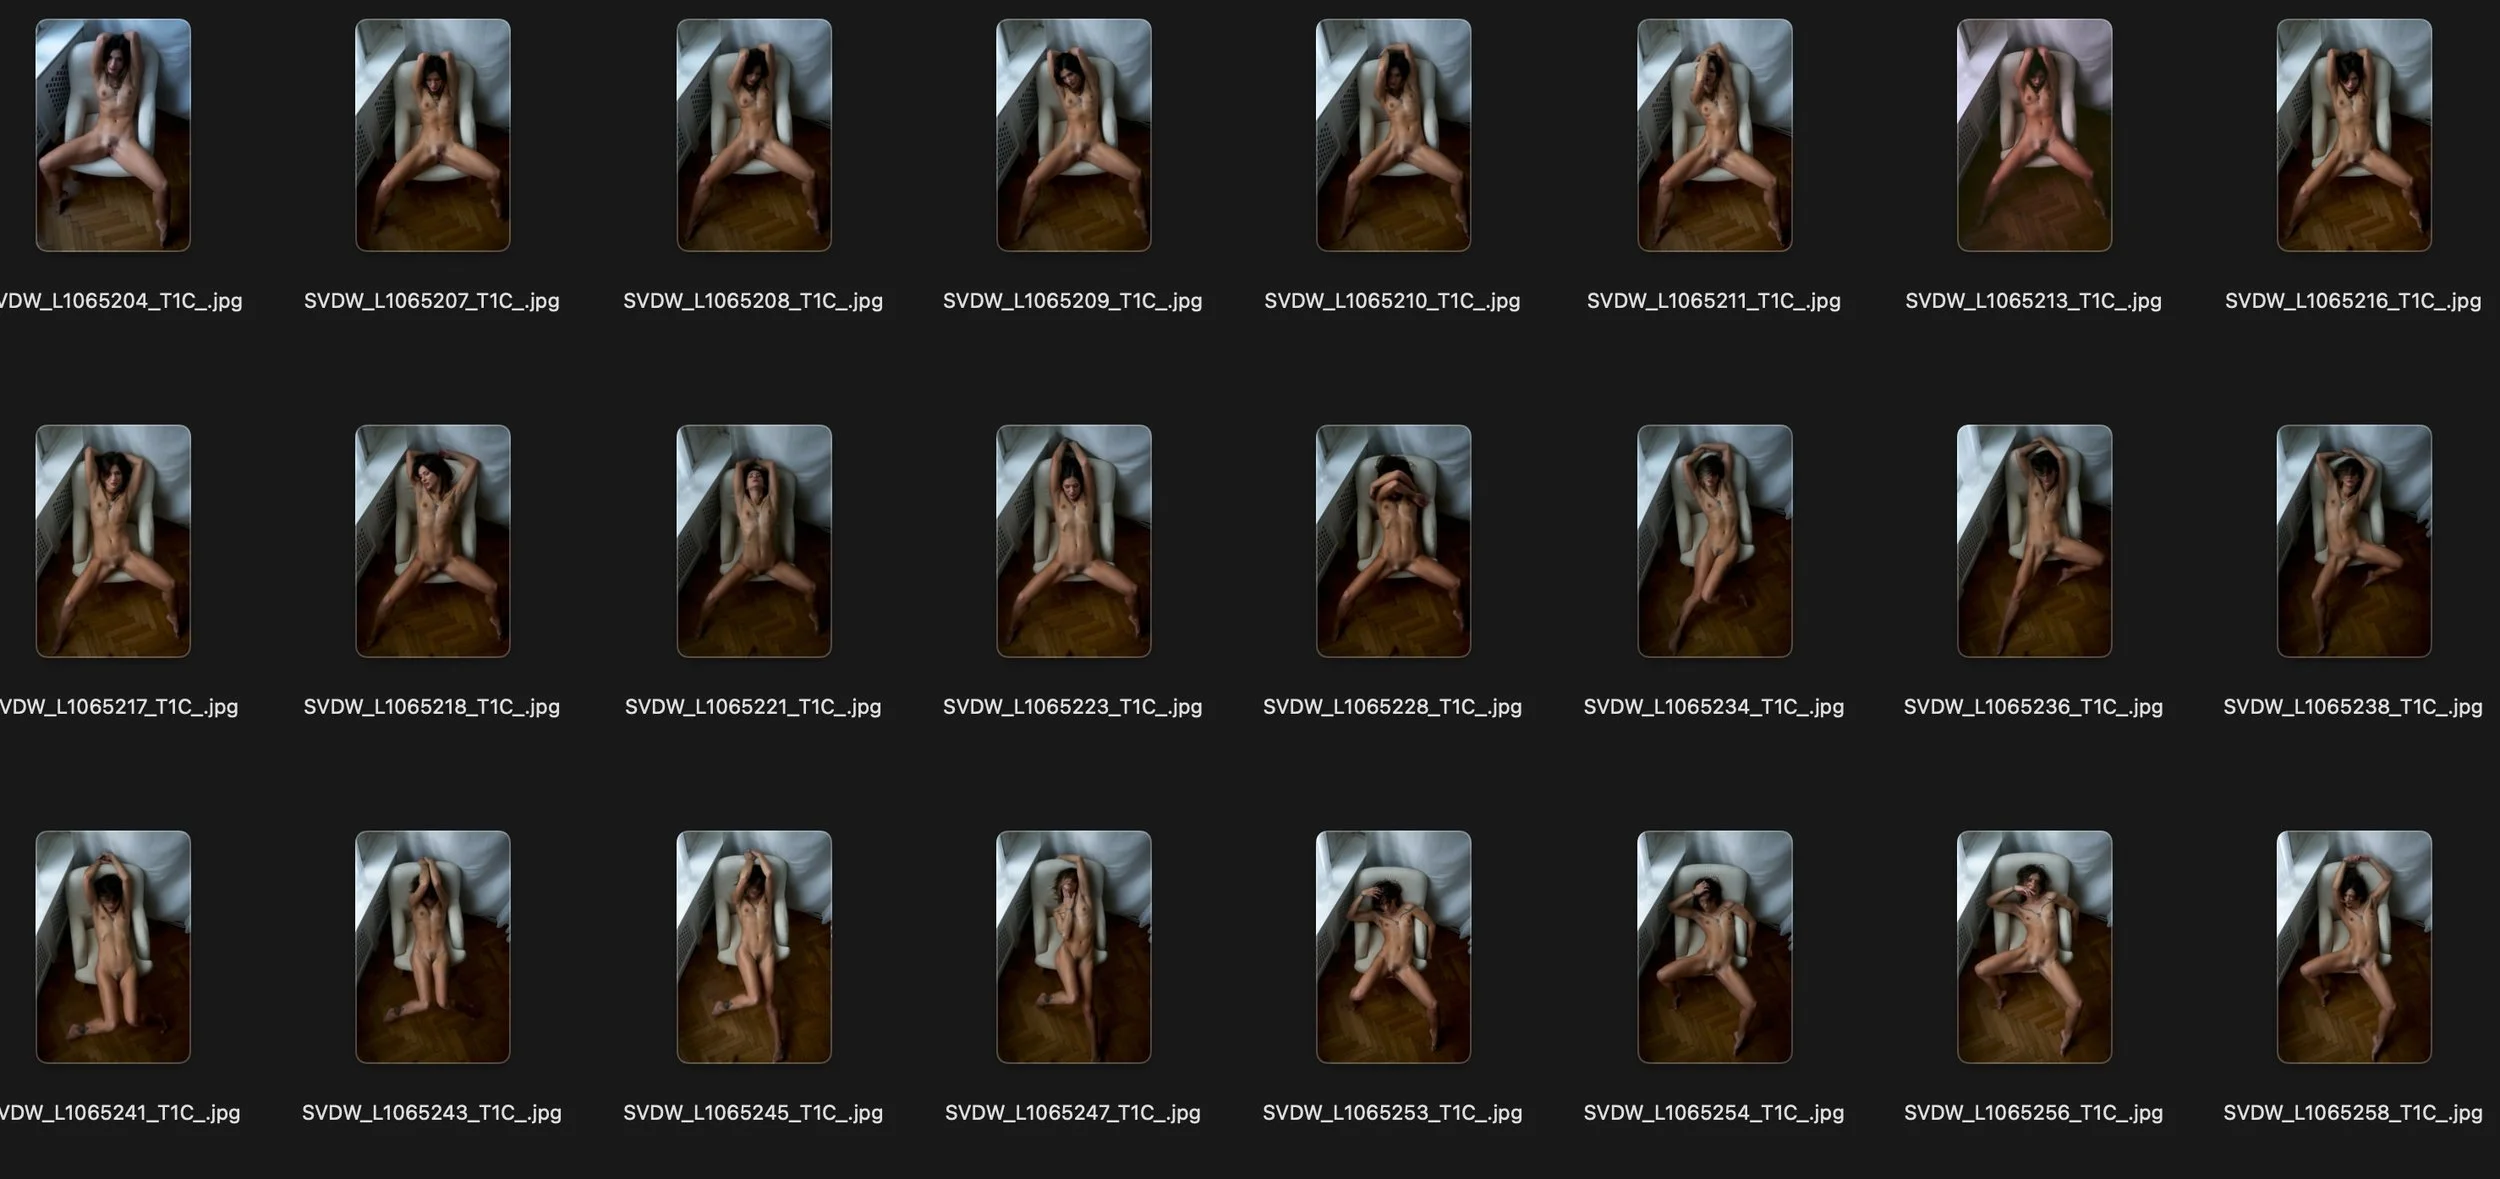
Task: Select the SVDW_L1065228_T1C_.jpg thumbnail
Action: (1393, 541)
